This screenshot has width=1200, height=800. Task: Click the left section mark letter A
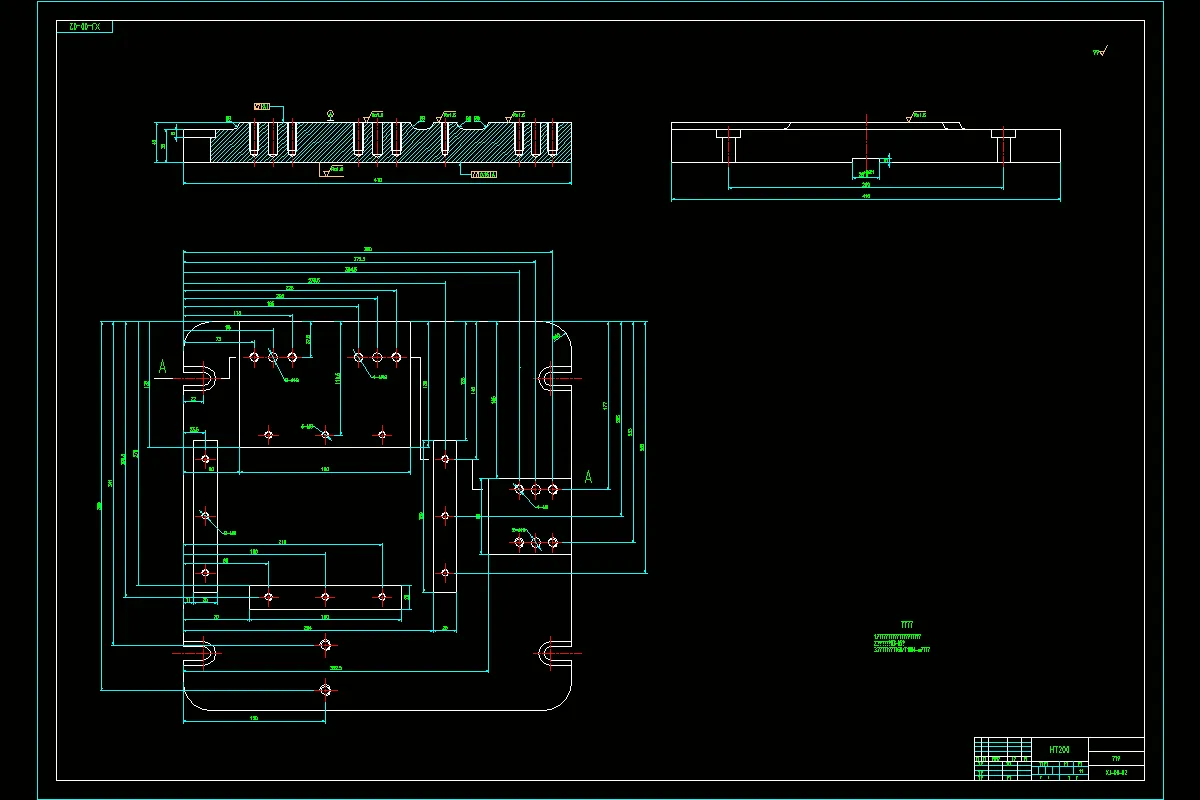click(x=163, y=367)
